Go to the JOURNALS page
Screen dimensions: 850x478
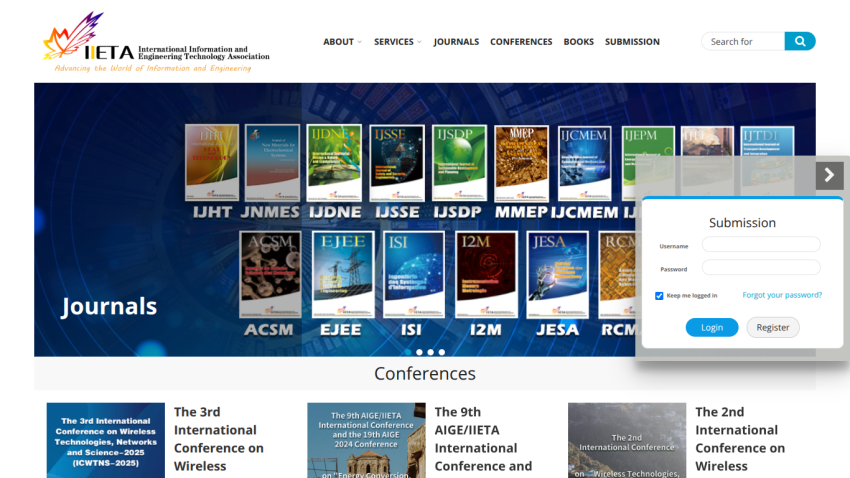[x=456, y=42]
